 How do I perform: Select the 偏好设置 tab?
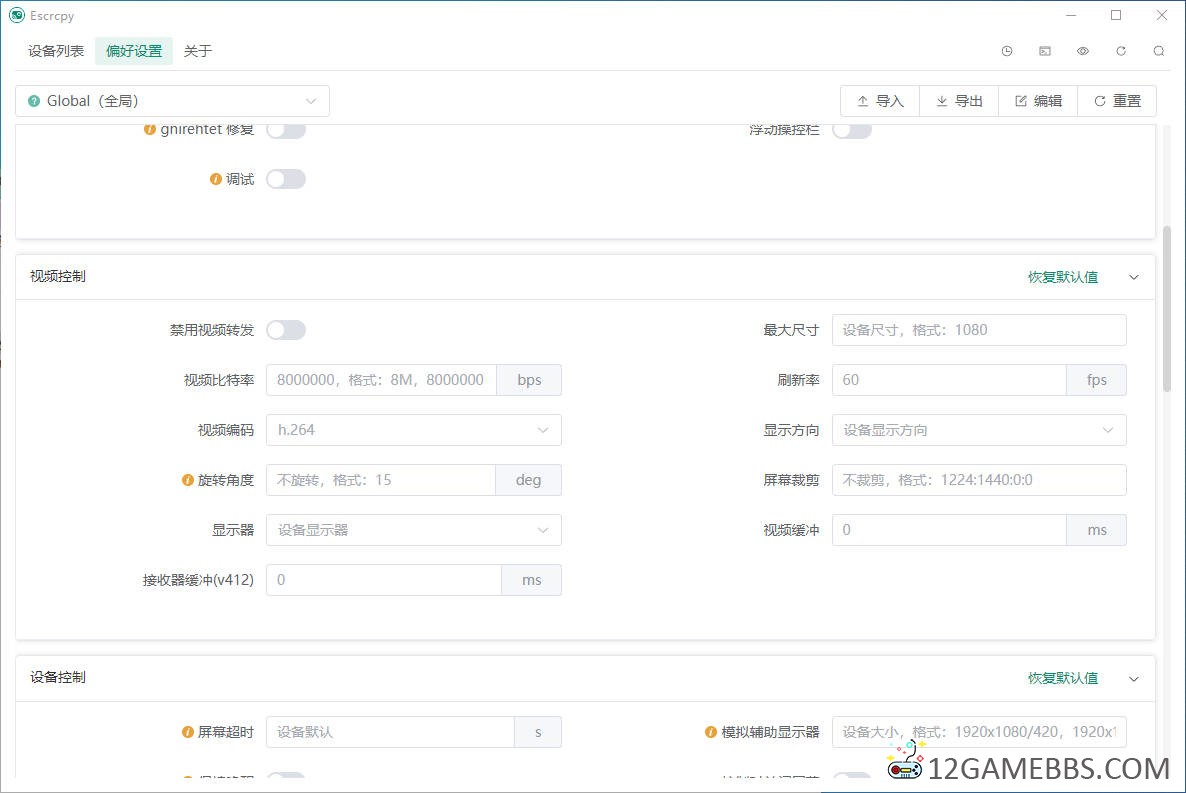coord(134,51)
